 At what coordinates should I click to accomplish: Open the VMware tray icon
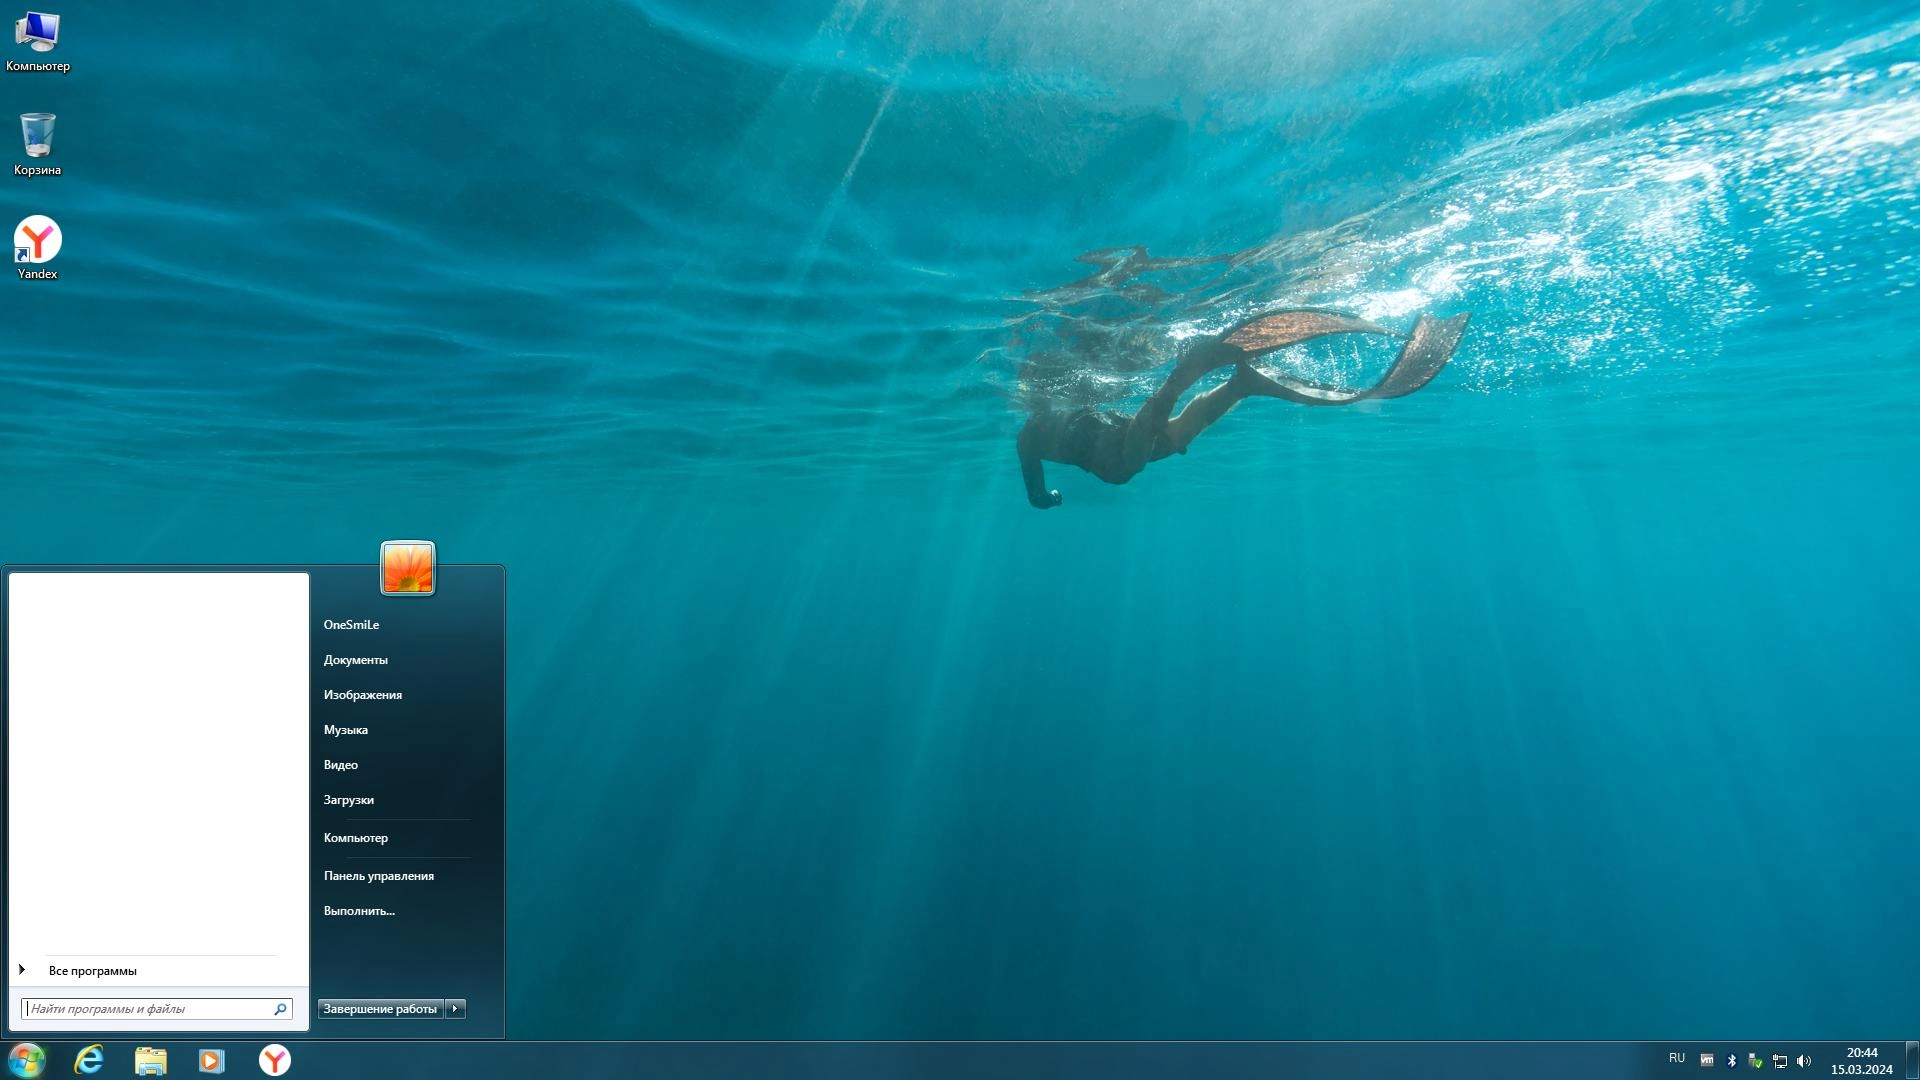click(x=1707, y=1060)
